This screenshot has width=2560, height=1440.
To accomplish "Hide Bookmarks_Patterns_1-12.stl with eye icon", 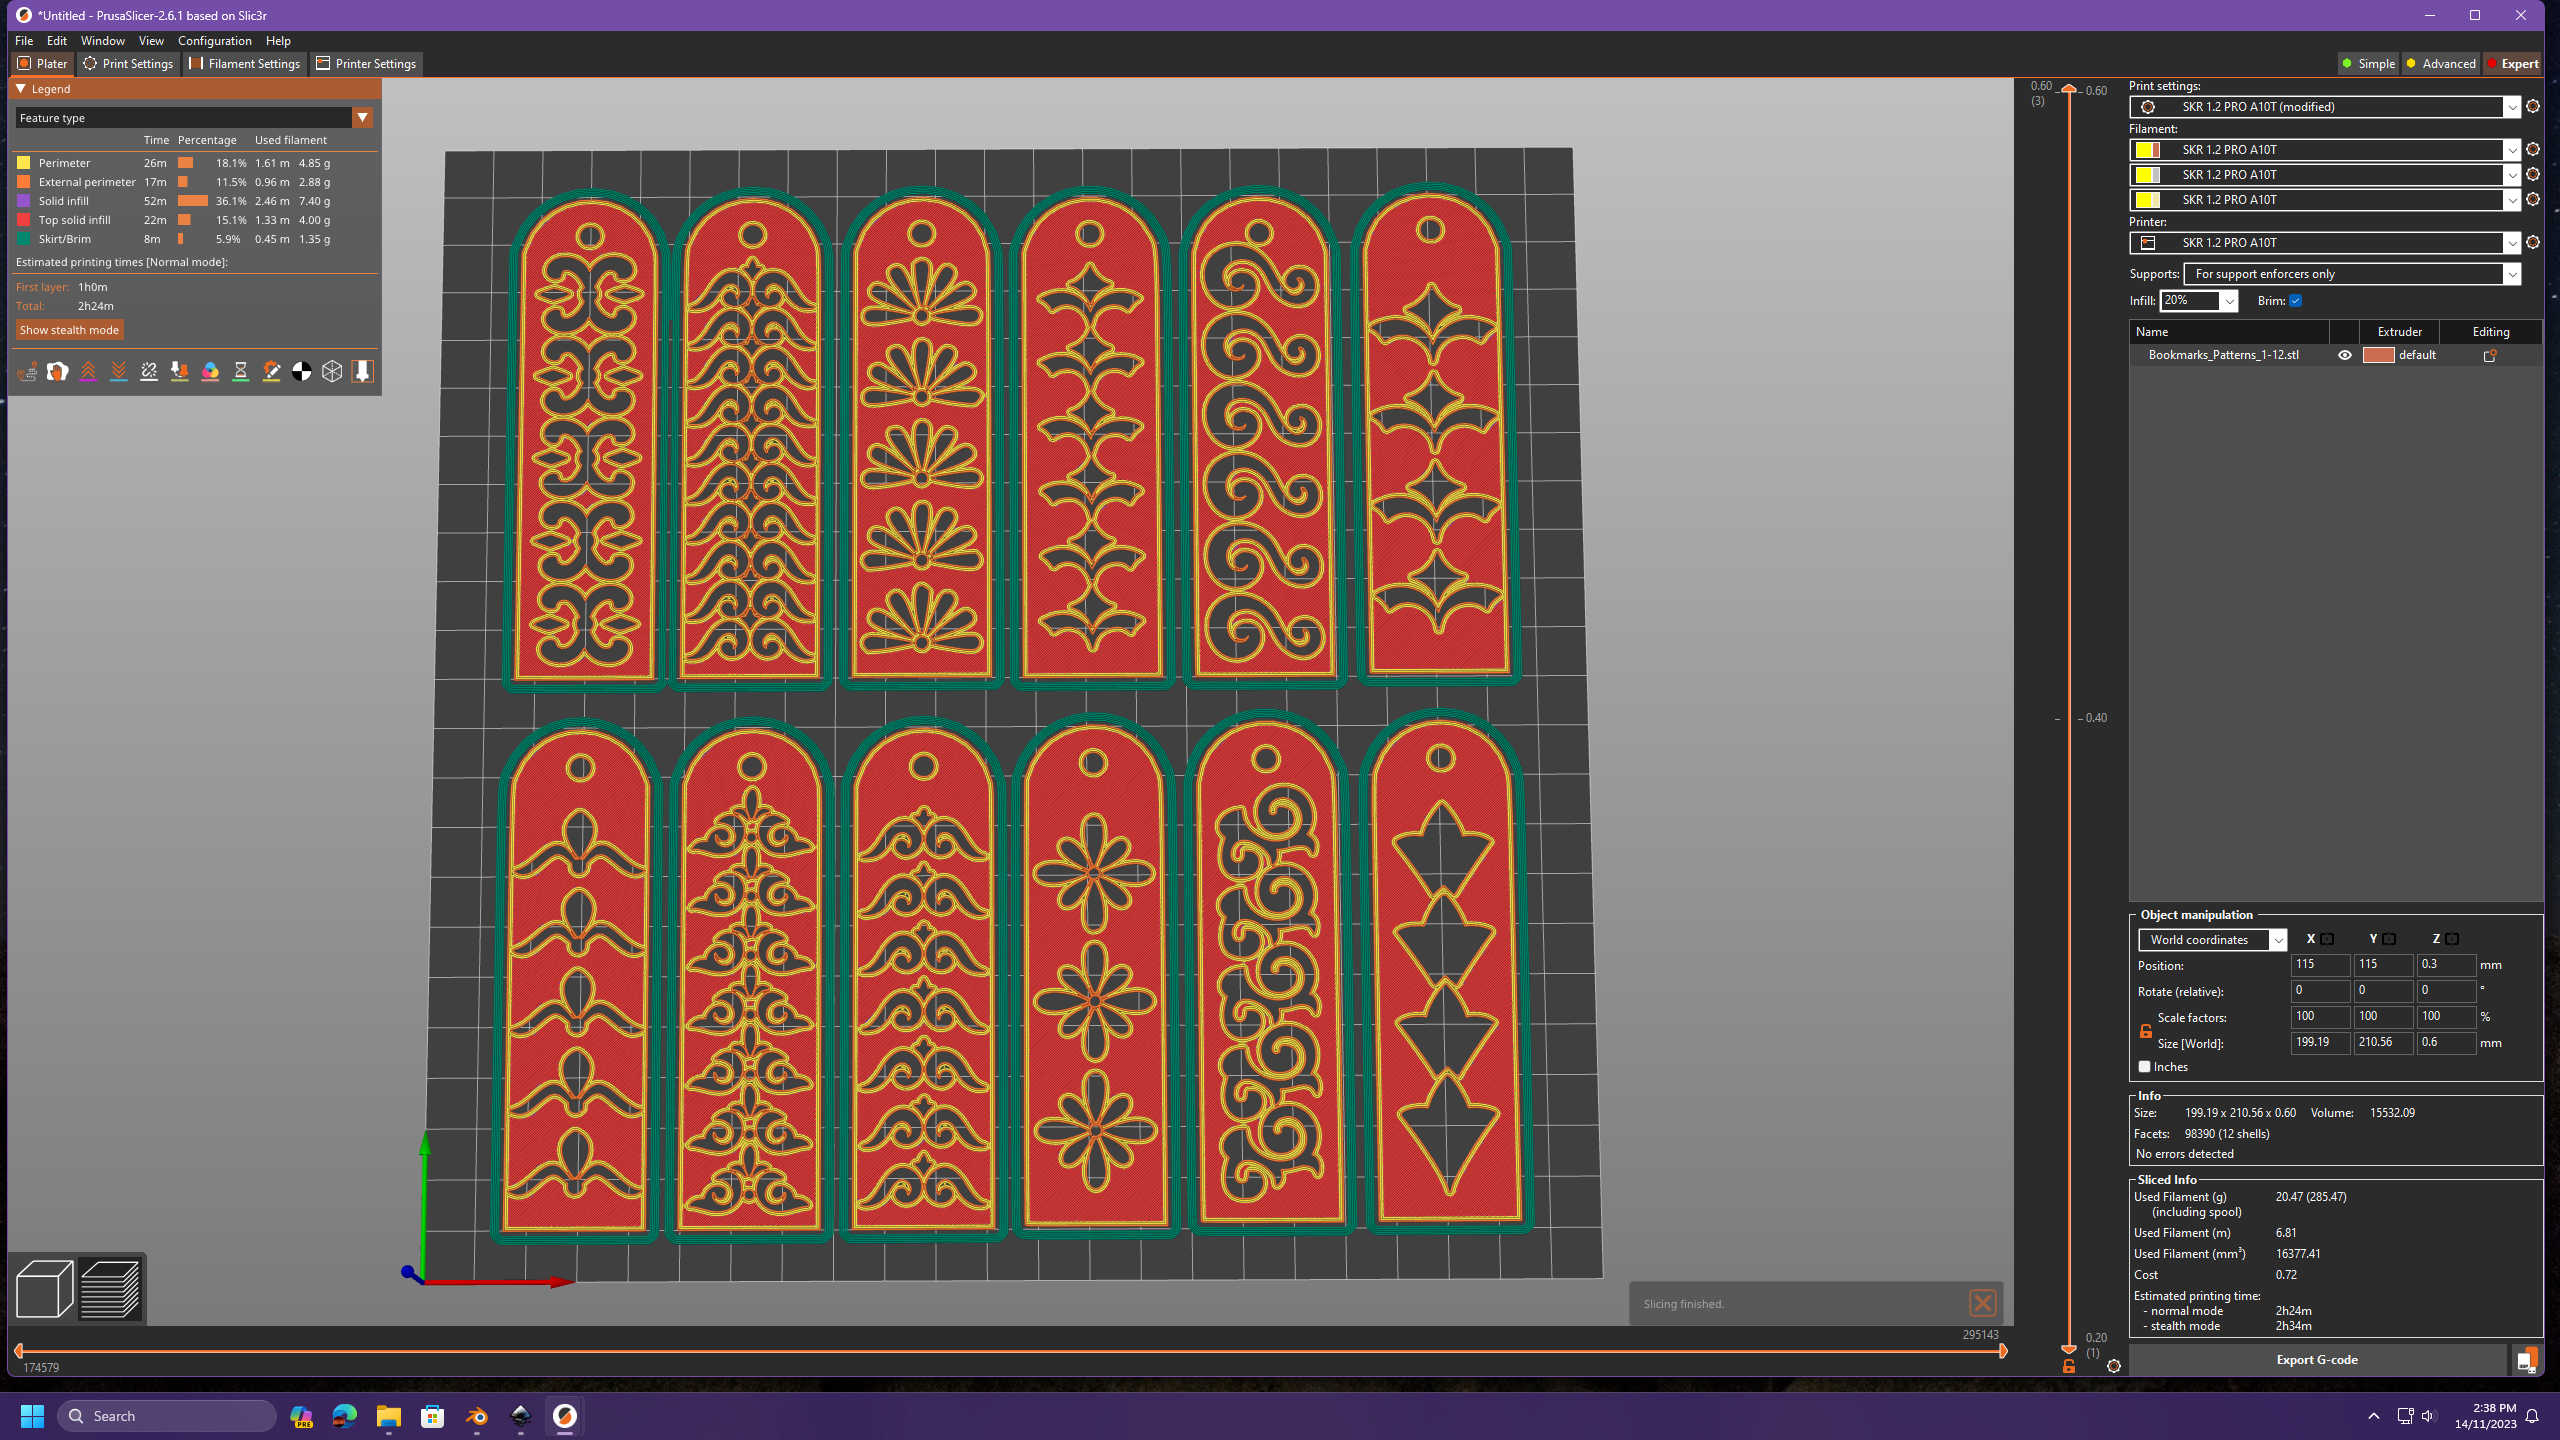I will click(x=2344, y=355).
